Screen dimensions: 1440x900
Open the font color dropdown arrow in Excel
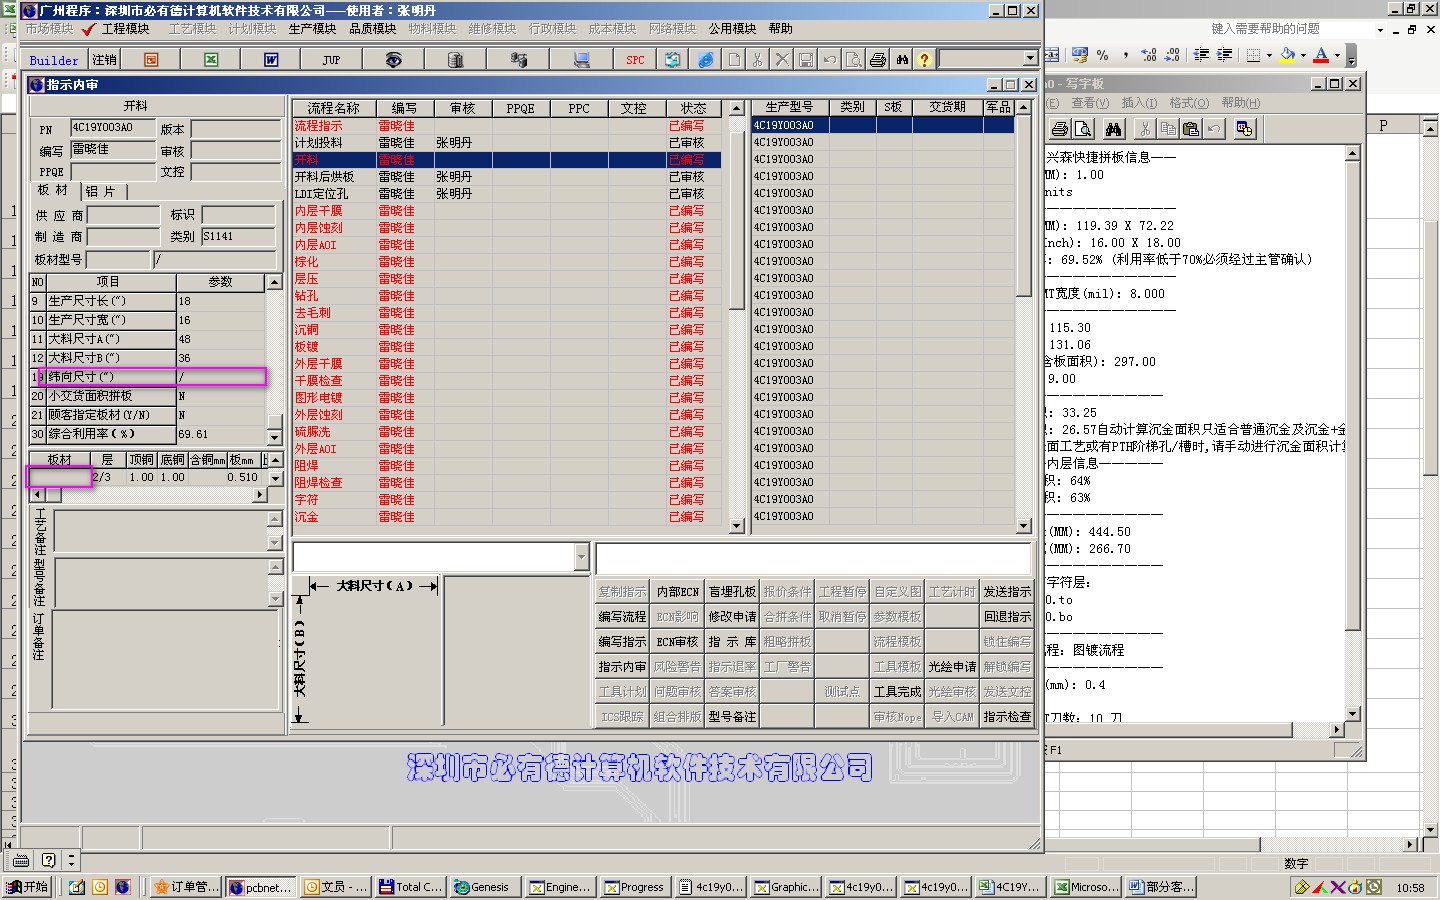(1337, 55)
